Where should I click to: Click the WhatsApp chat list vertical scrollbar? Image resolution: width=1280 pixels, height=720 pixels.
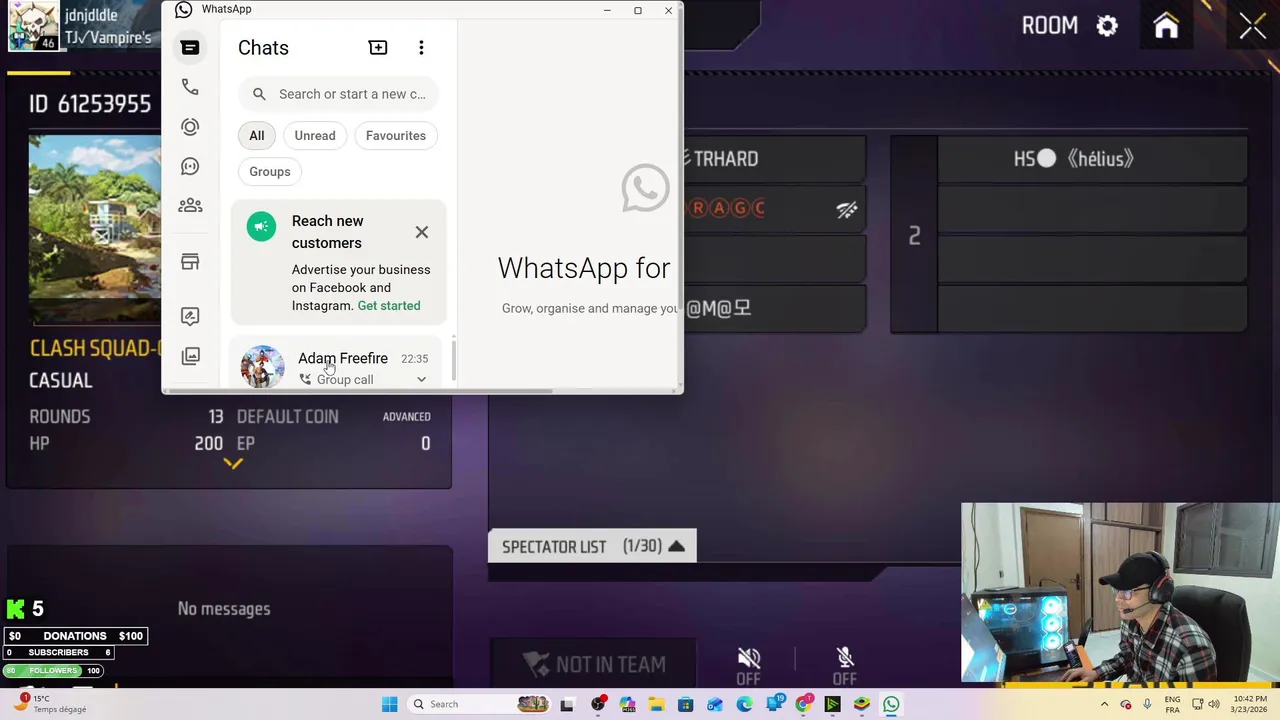point(454,360)
